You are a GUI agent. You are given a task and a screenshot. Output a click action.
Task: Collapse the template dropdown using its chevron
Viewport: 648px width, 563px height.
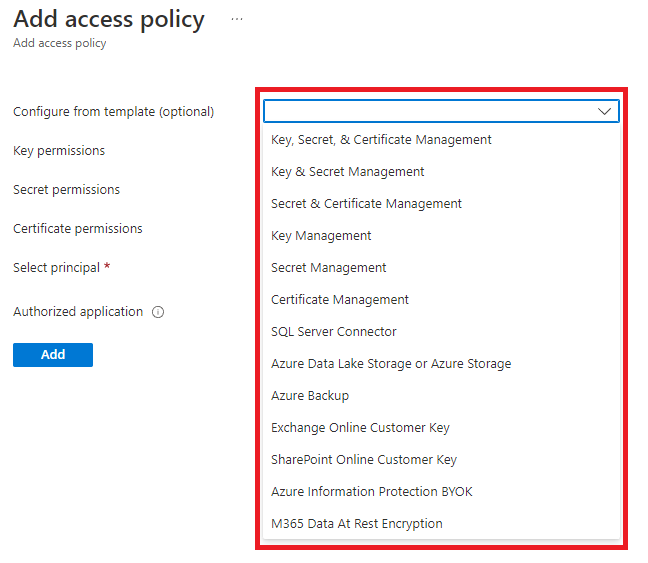pos(604,111)
